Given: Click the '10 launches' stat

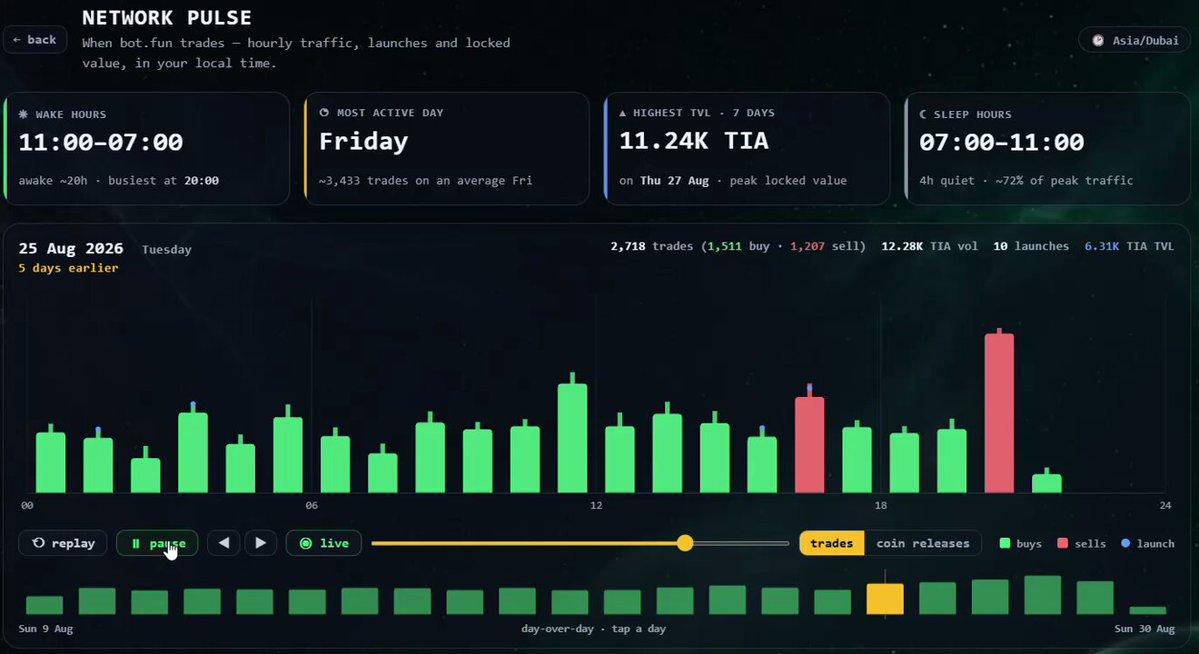Looking at the screenshot, I should coord(1031,246).
